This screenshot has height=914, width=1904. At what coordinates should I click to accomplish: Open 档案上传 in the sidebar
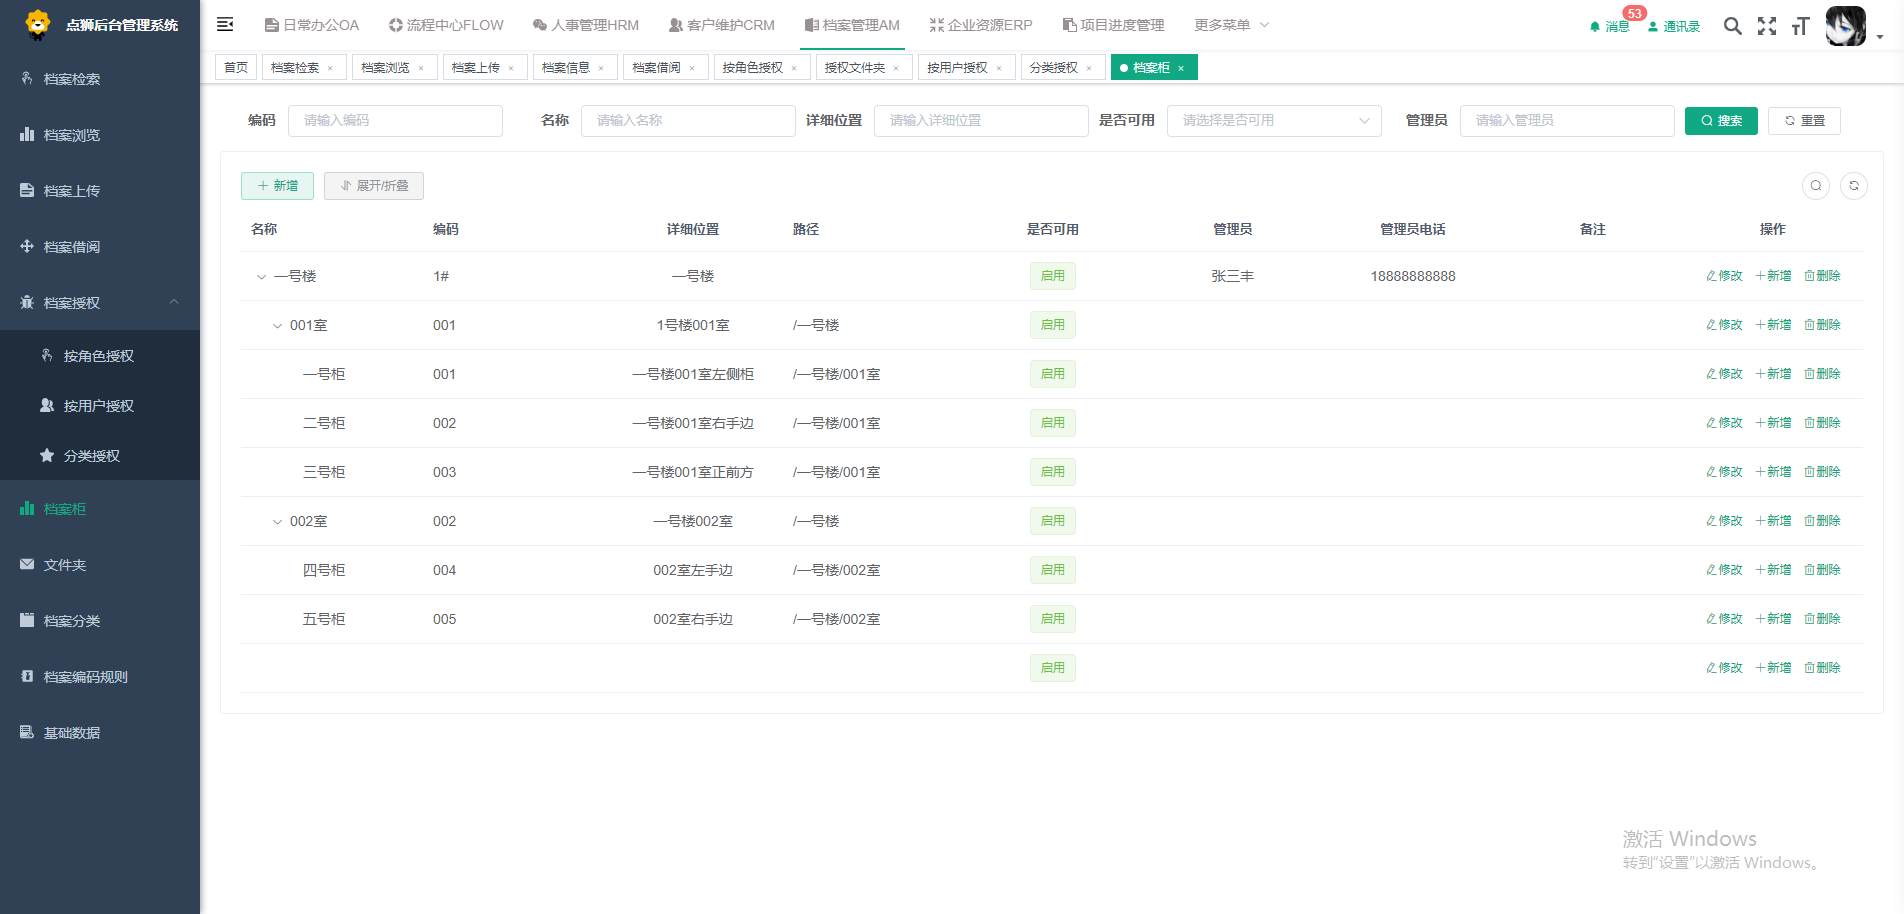pos(100,191)
